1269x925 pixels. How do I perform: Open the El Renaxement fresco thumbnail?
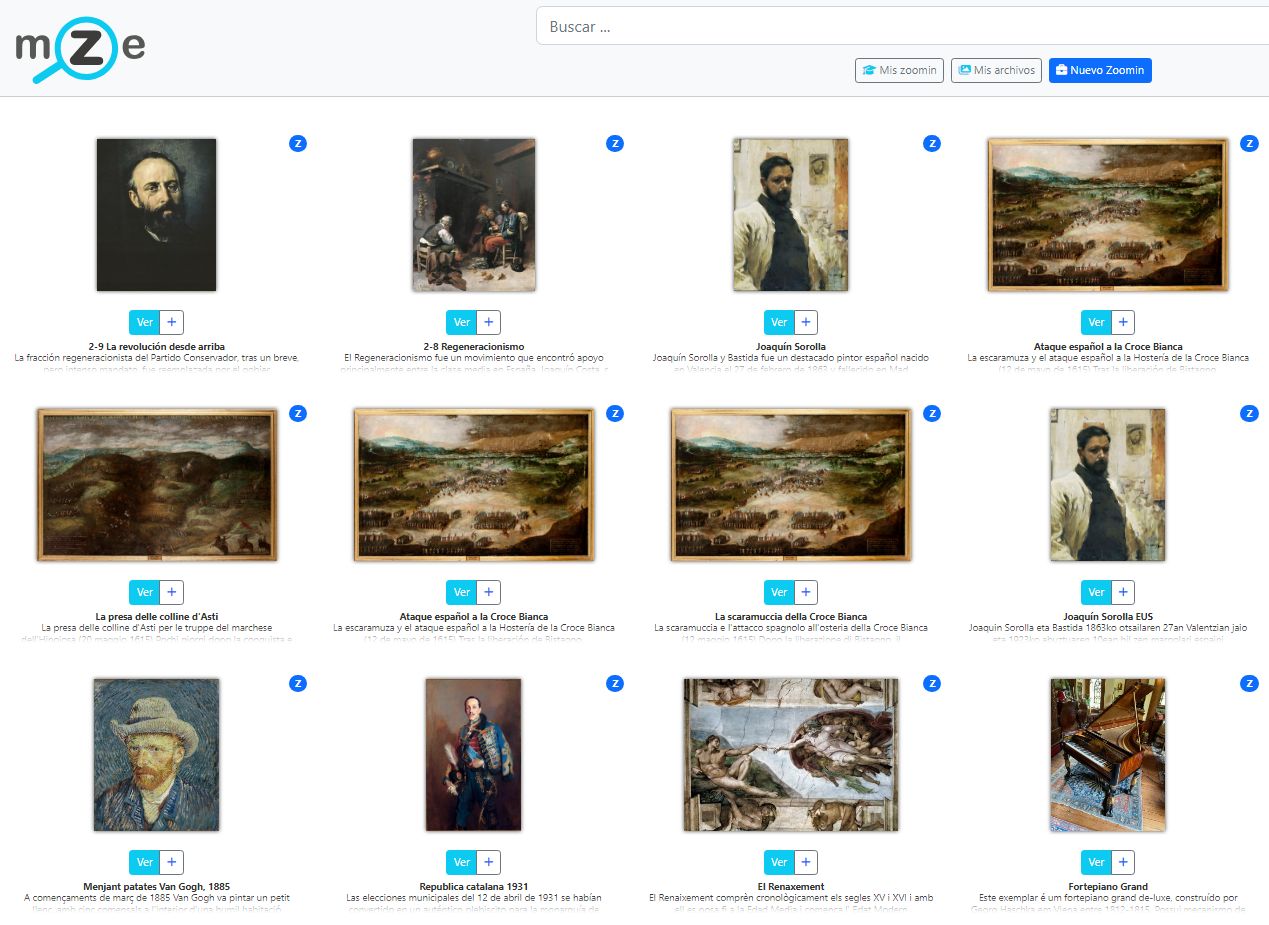(791, 755)
